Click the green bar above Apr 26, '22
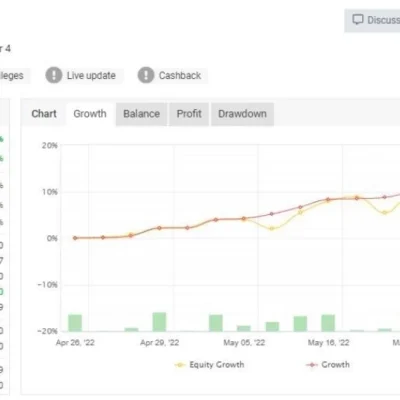Viewport: 400px width, 400px height. tap(75, 323)
